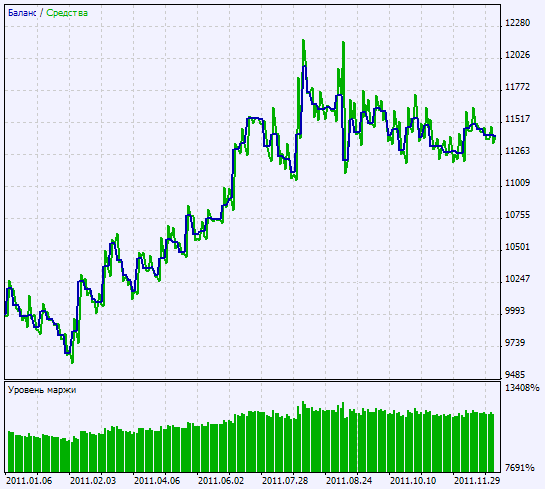Click the 11009 price axis value
Image resolution: width=545 pixels, height=489 pixels.
(x=518, y=183)
